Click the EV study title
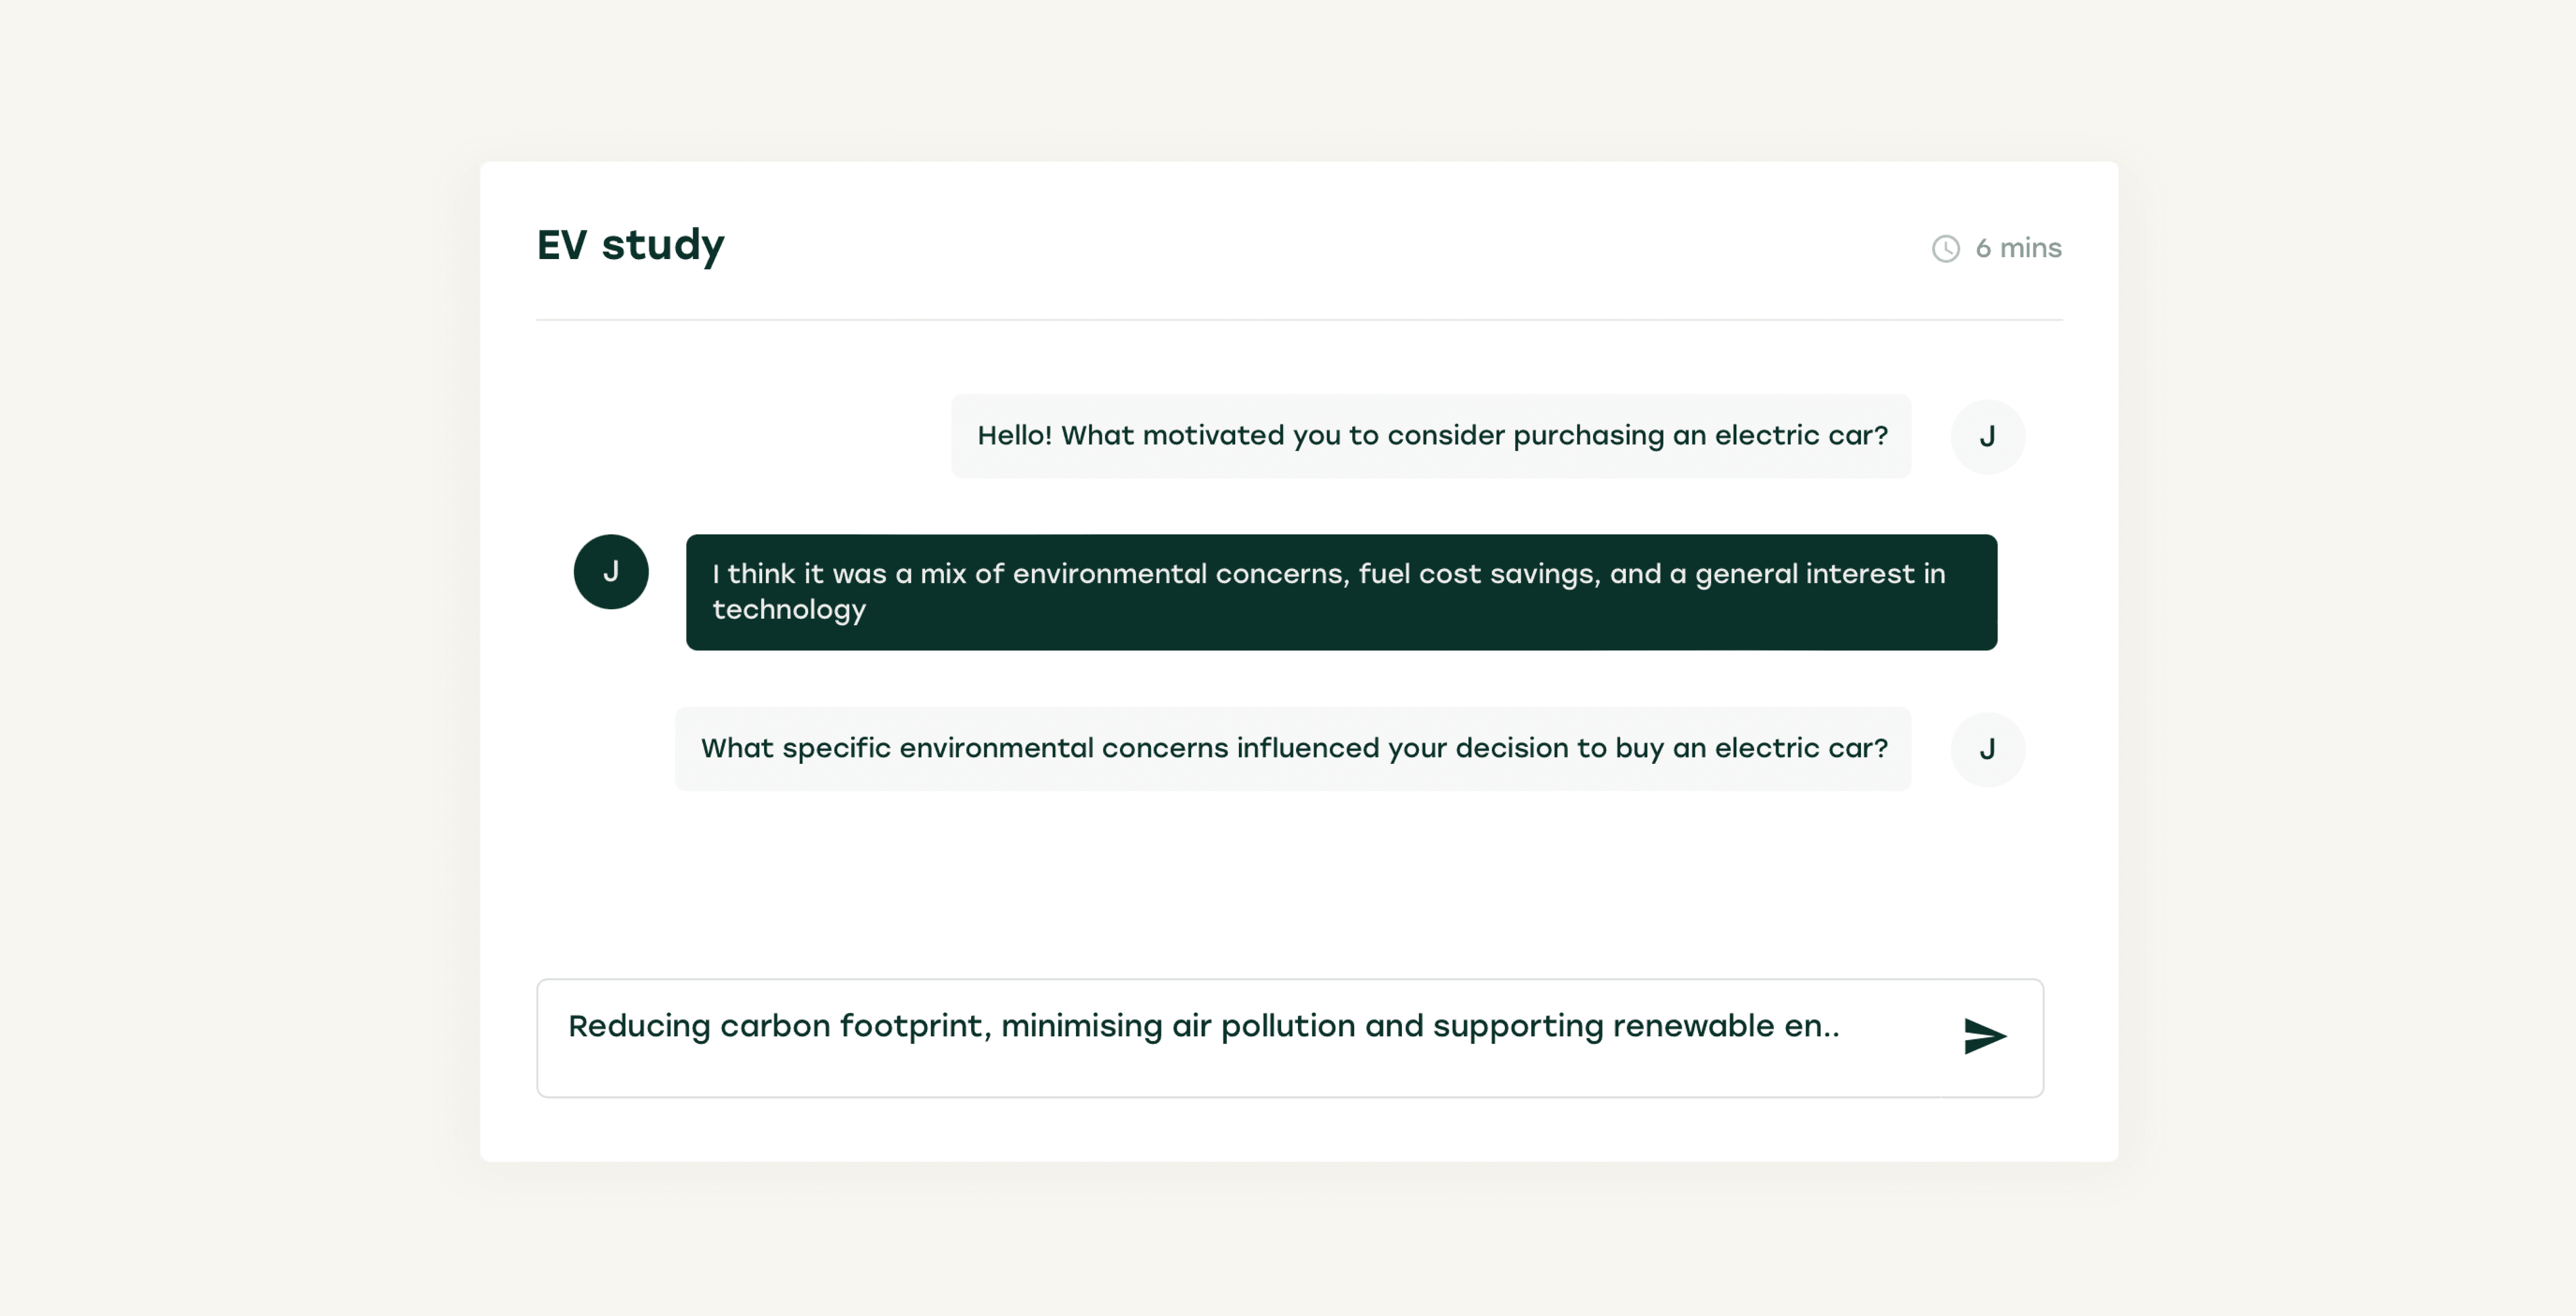Image resolution: width=2576 pixels, height=1316 pixels. click(x=630, y=244)
